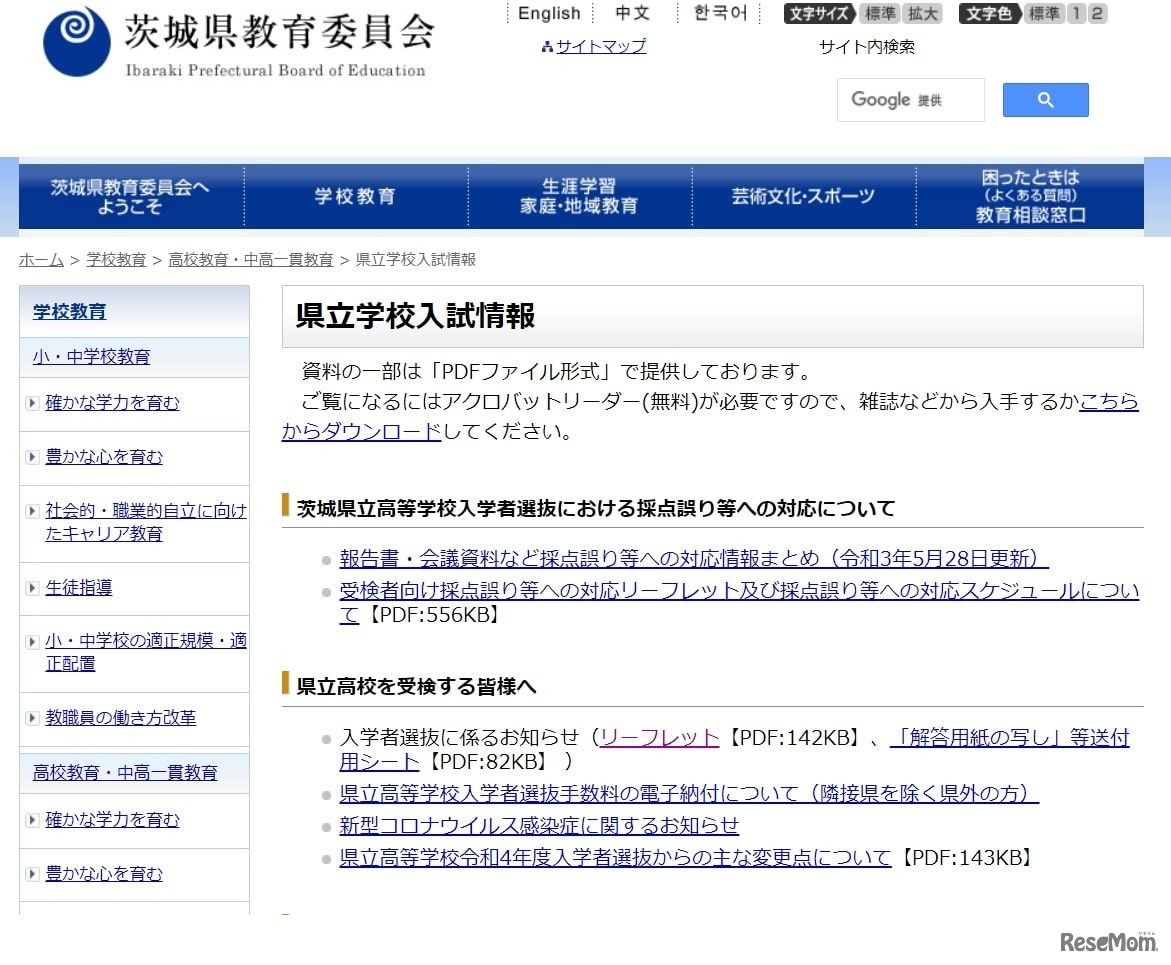Select the 文字色 標準 color option
This screenshot has height=965, width=1171.
click(1043, 14)
